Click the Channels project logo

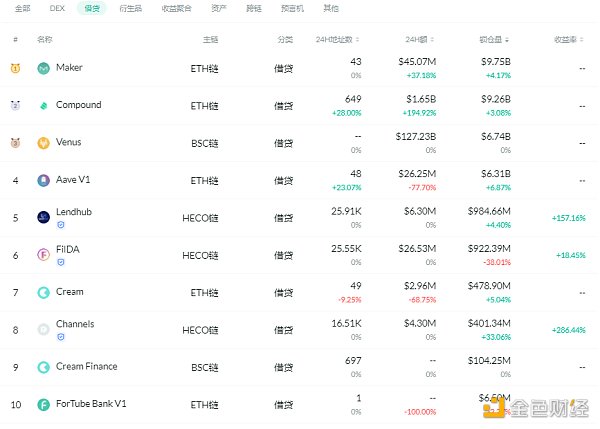click(x=44, y=329)
